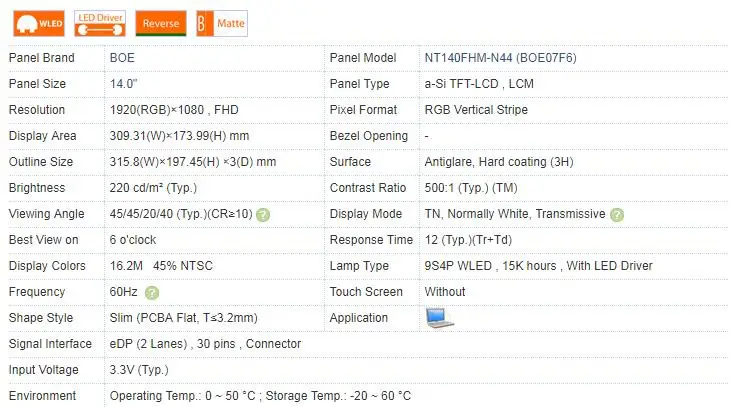
Task: Click the 60Hz frequency value
Action: click(123, 292)
